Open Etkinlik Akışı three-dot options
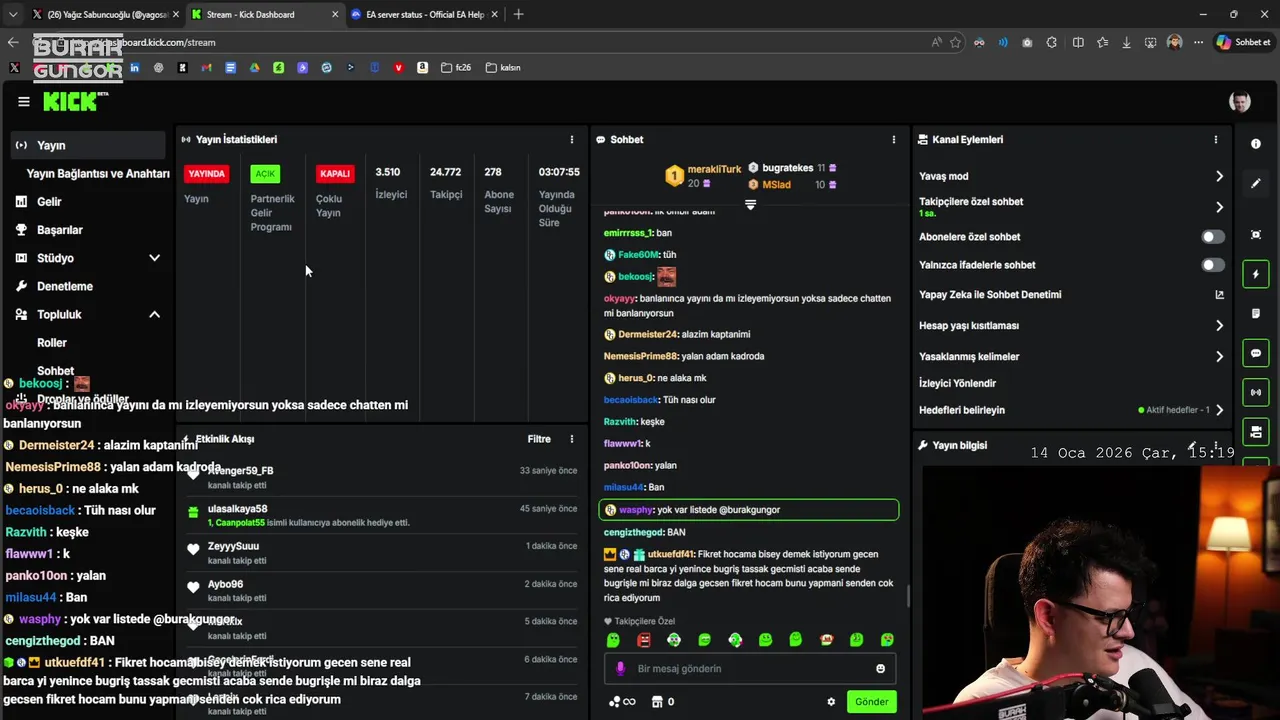 [x=572, y=439]
